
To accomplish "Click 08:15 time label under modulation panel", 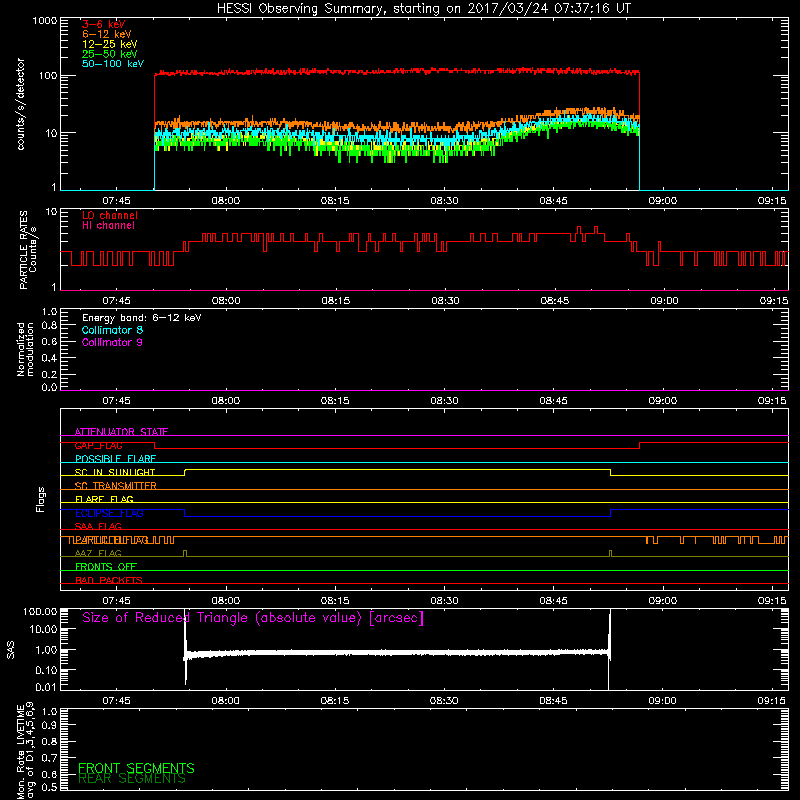I will (335, 401).
